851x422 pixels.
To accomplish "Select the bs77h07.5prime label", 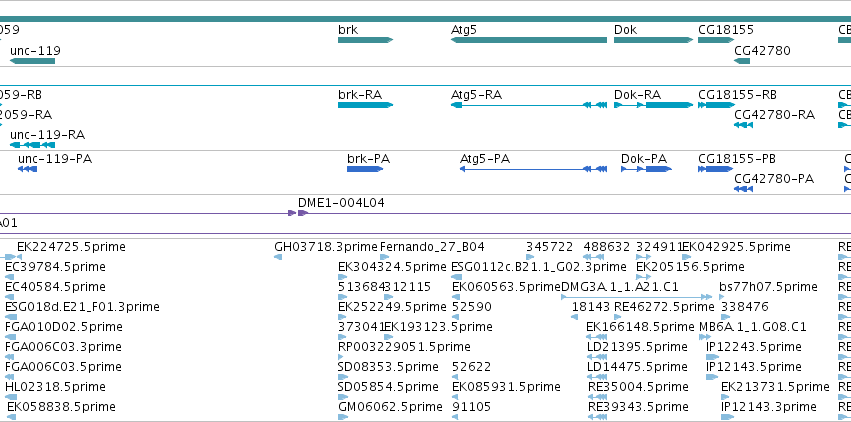I will click(x=768, y=286).
